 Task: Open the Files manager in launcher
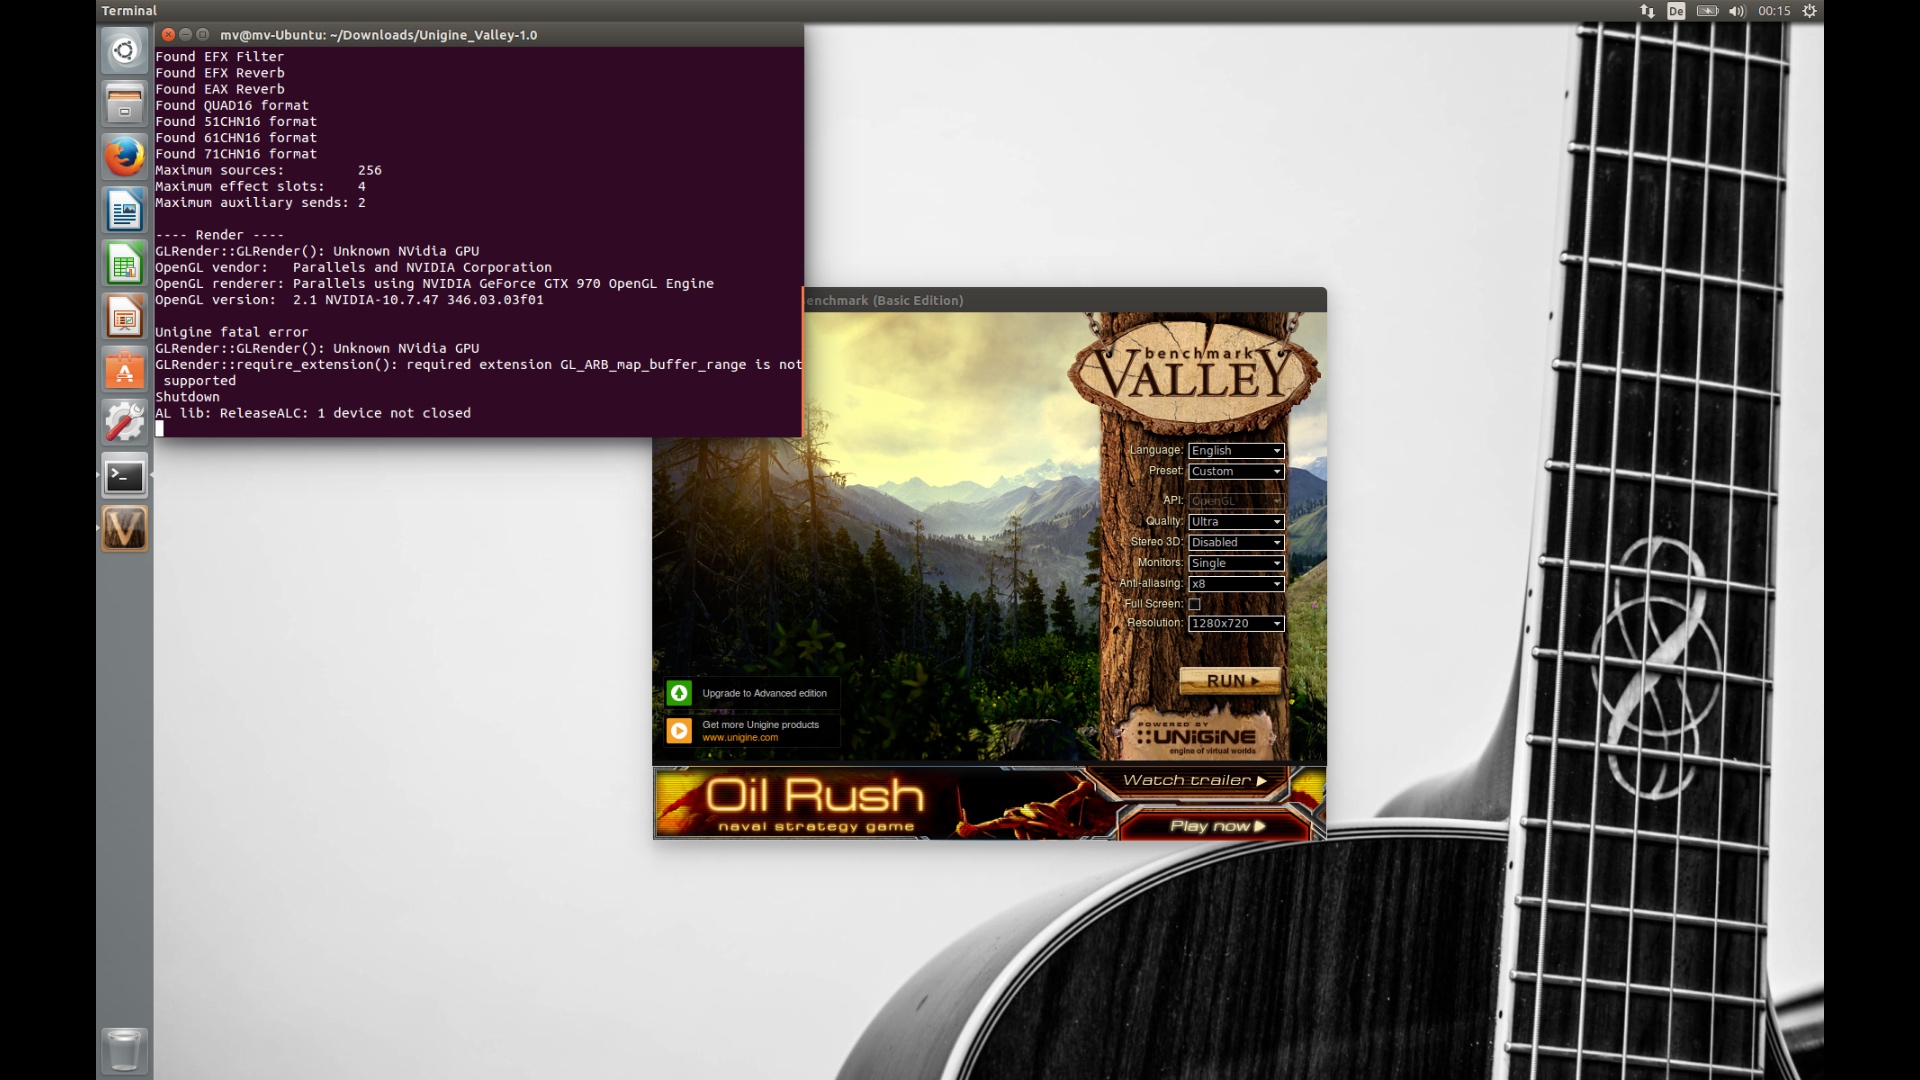click(124, 103)
